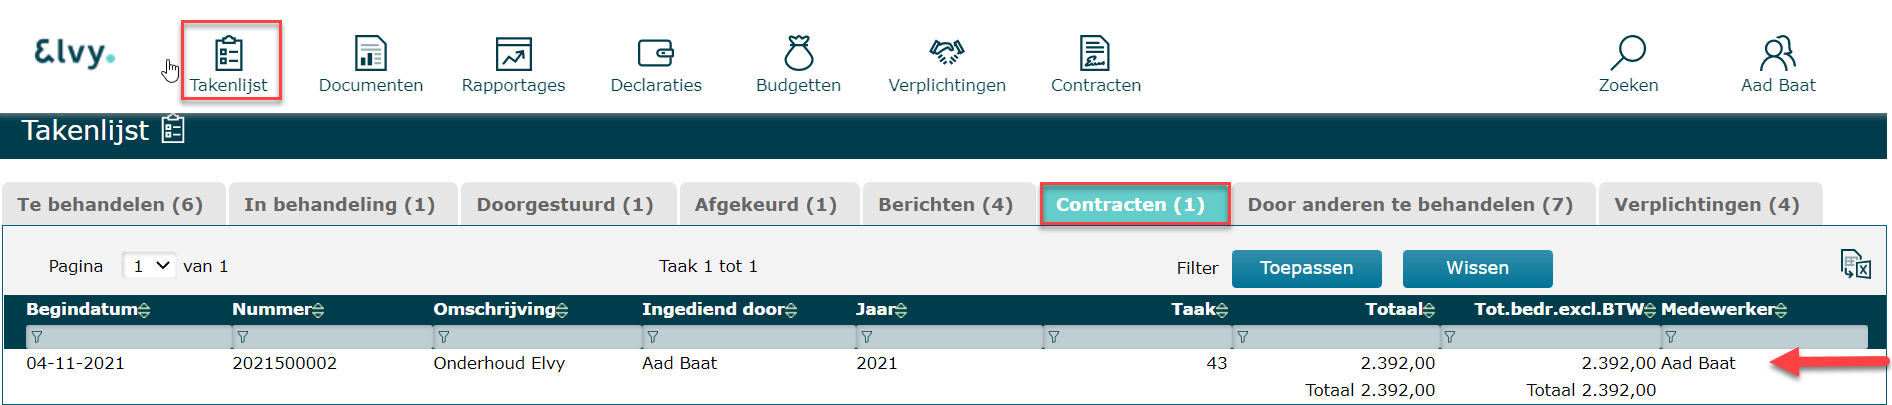The width and height of the screenshot is (1892, 405).
Task: Open Door anderen te behandelen (7) tab
Action: 1410,205
